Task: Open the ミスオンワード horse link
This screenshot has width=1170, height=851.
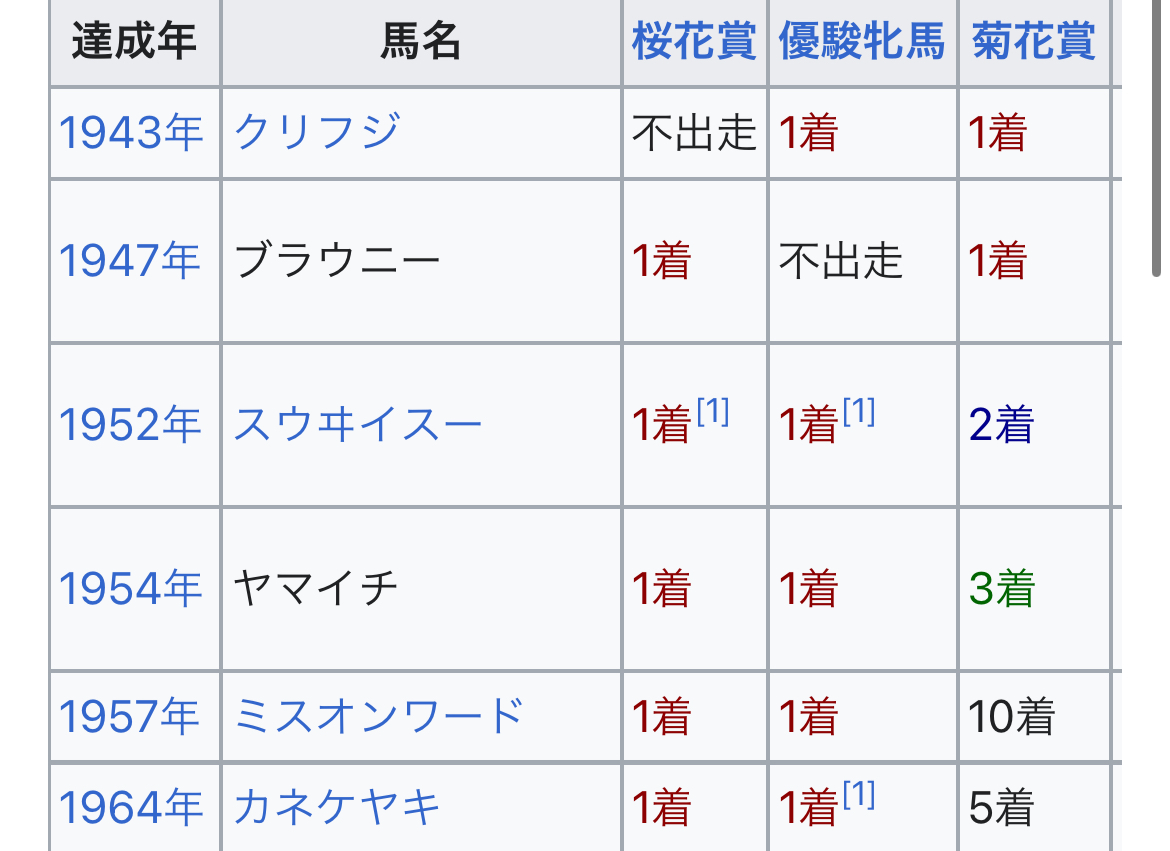Action: coord(379,717)
